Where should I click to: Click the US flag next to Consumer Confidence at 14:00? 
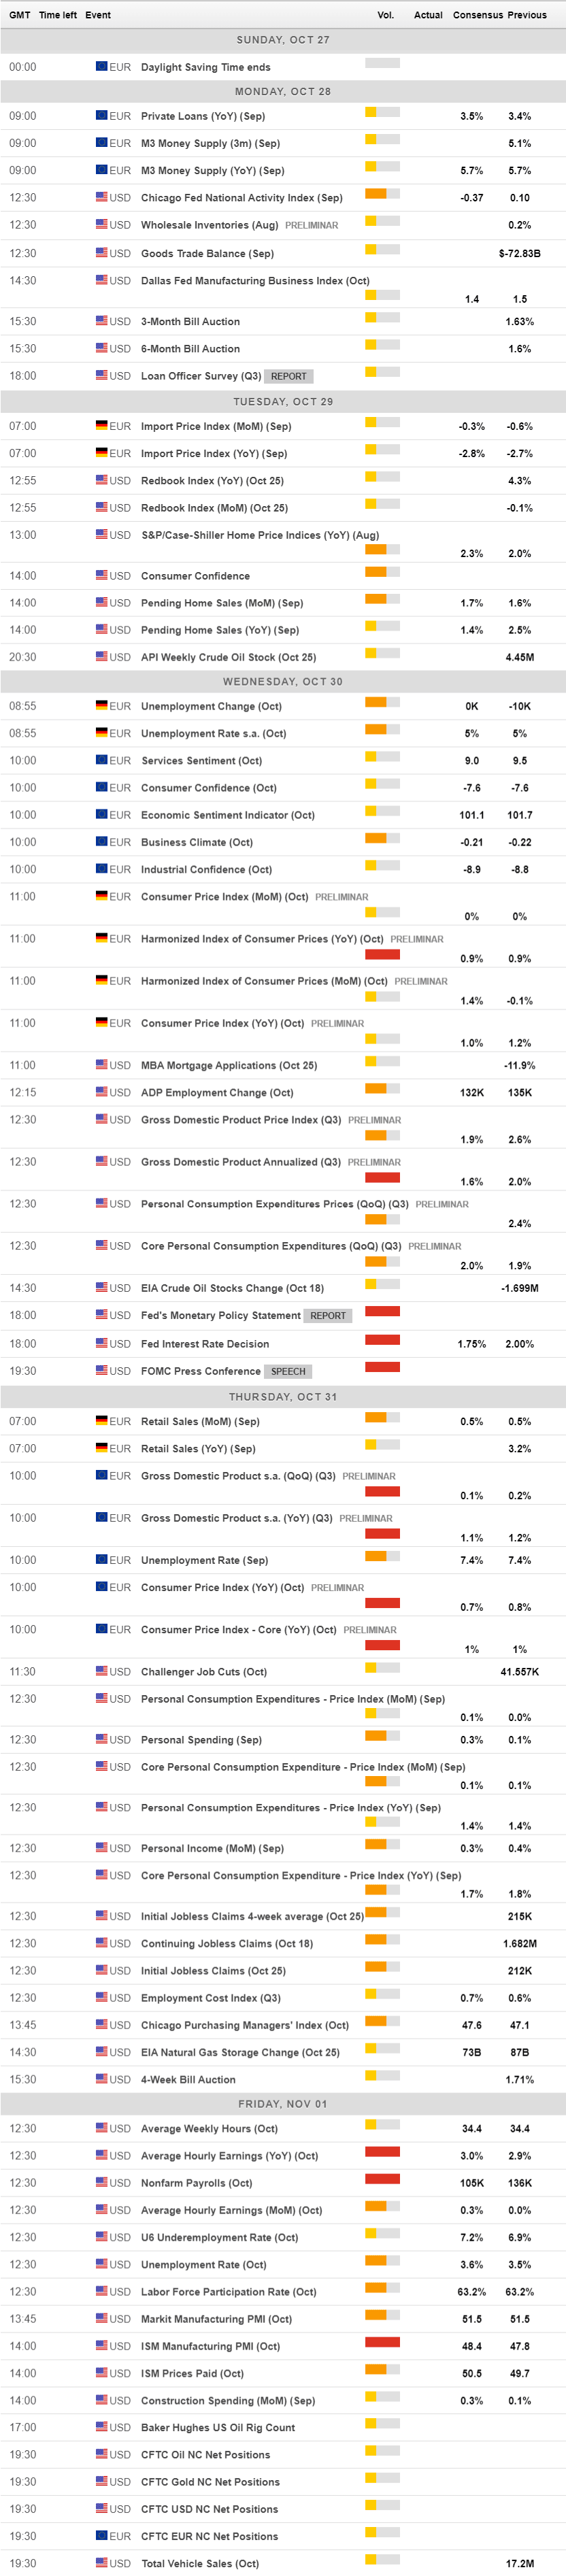[101, 576]
